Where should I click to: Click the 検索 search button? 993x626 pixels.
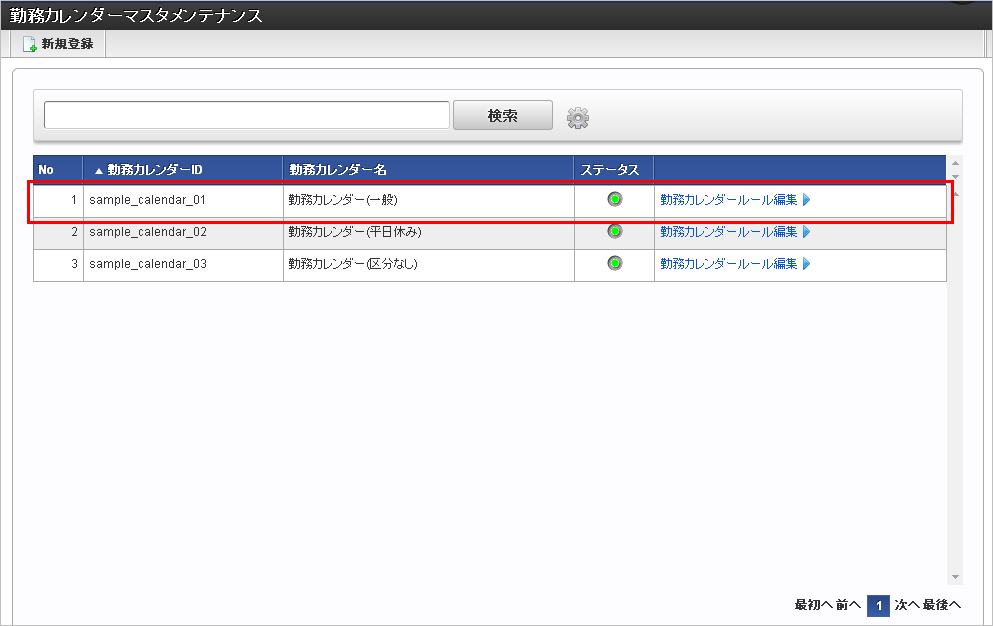tap(503, 115)
